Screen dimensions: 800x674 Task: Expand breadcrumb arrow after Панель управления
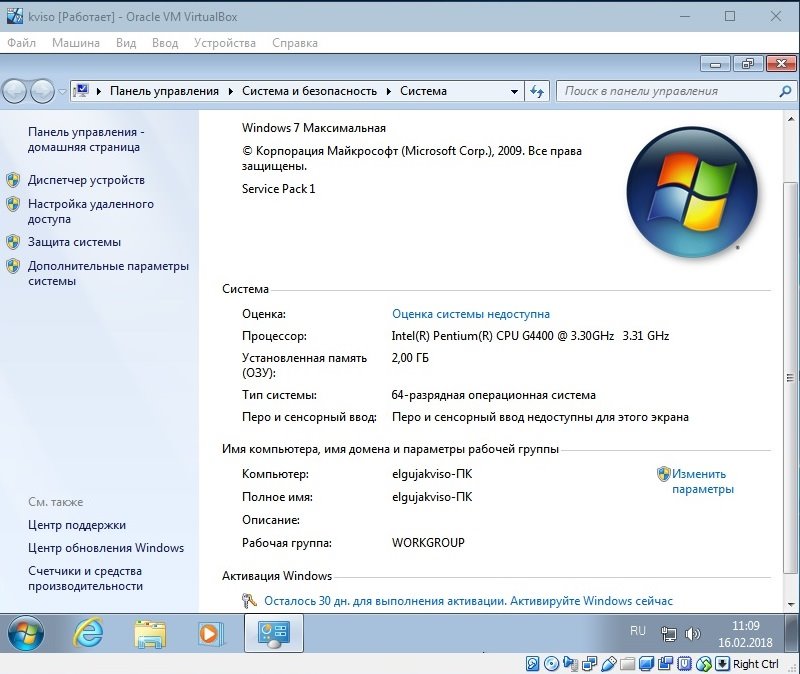click(231, 91)
